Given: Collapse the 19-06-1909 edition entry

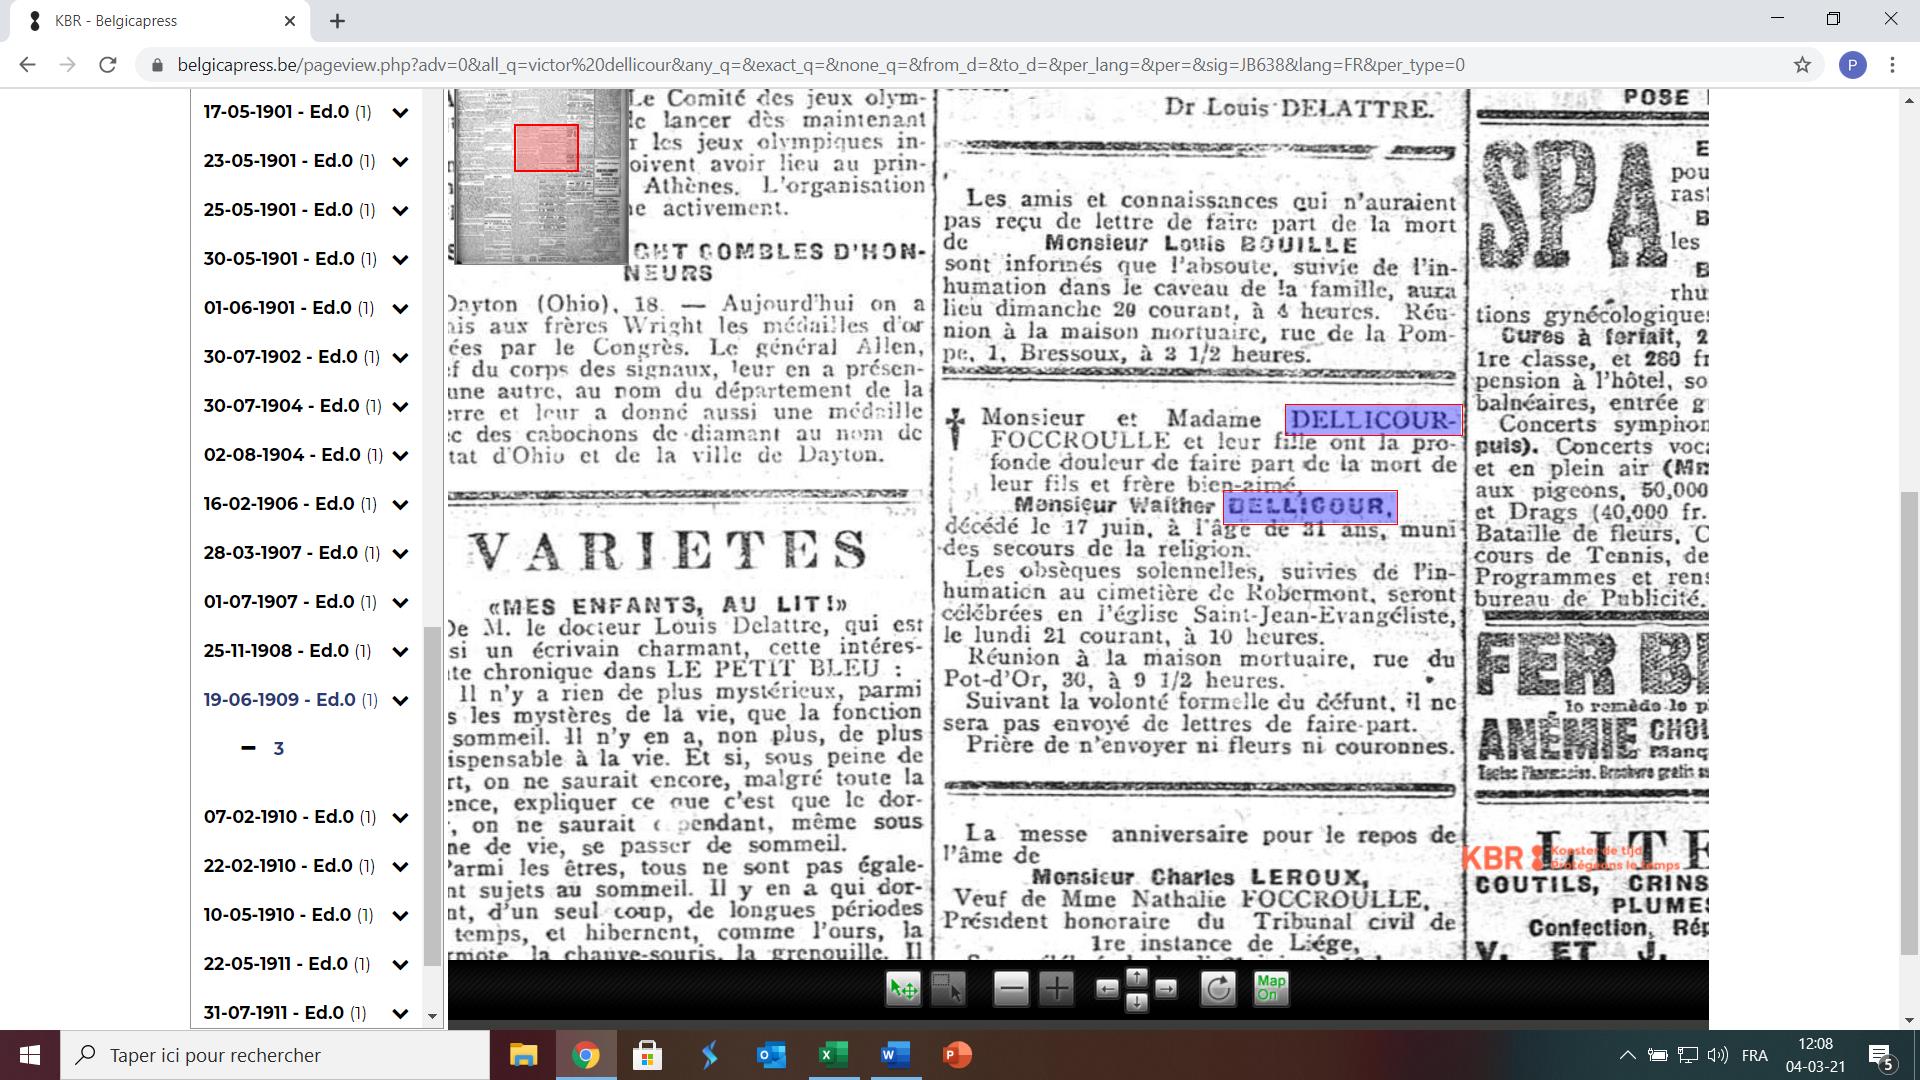Looking at the screenshot, I should tap(401, 700).
